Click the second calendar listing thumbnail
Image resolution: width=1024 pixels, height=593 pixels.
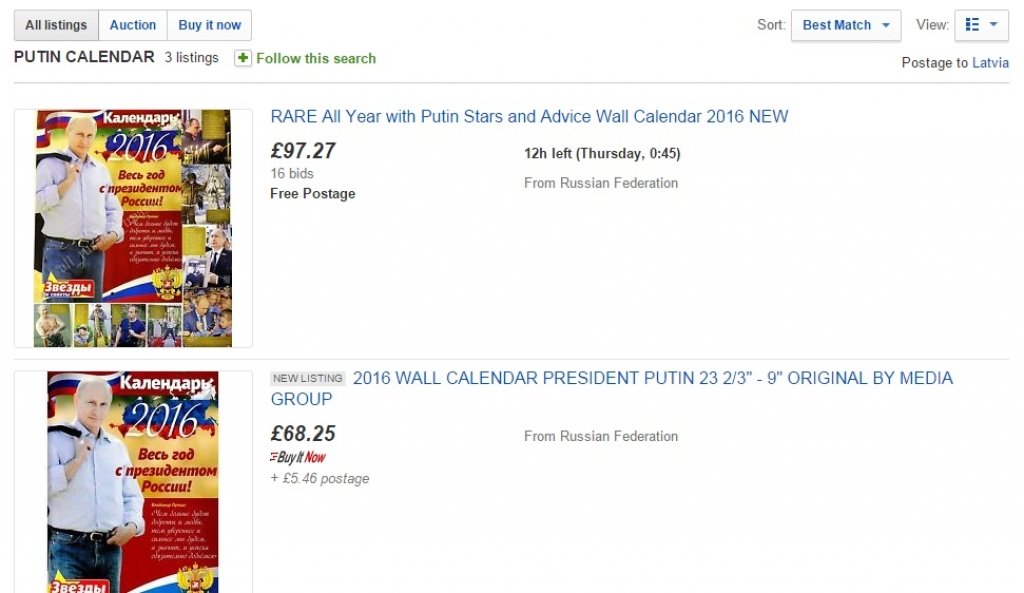[x=133, y=482]
